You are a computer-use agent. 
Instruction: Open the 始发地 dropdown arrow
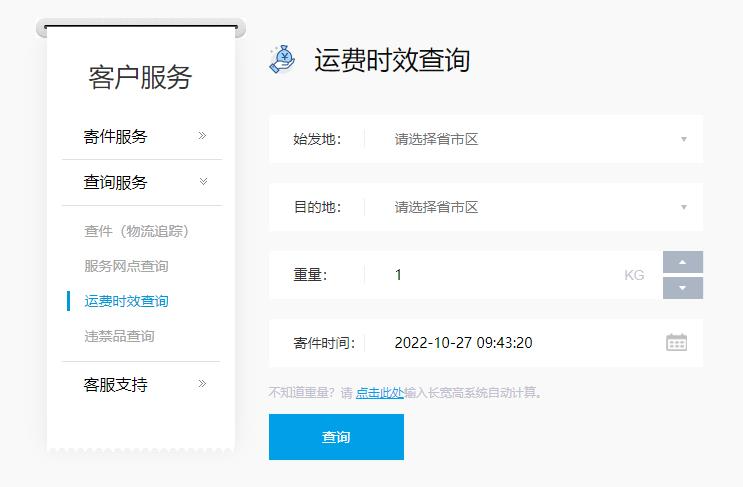click(x=683, y=139)
